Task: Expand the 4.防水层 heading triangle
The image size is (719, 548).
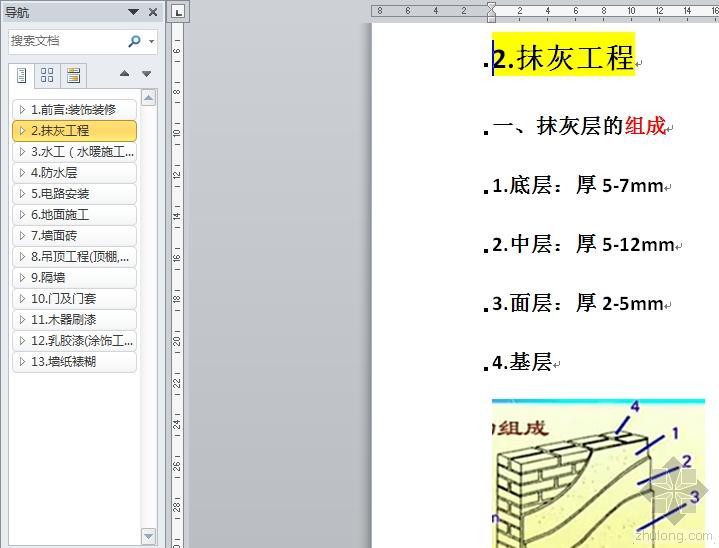Action: coord(22,173)
